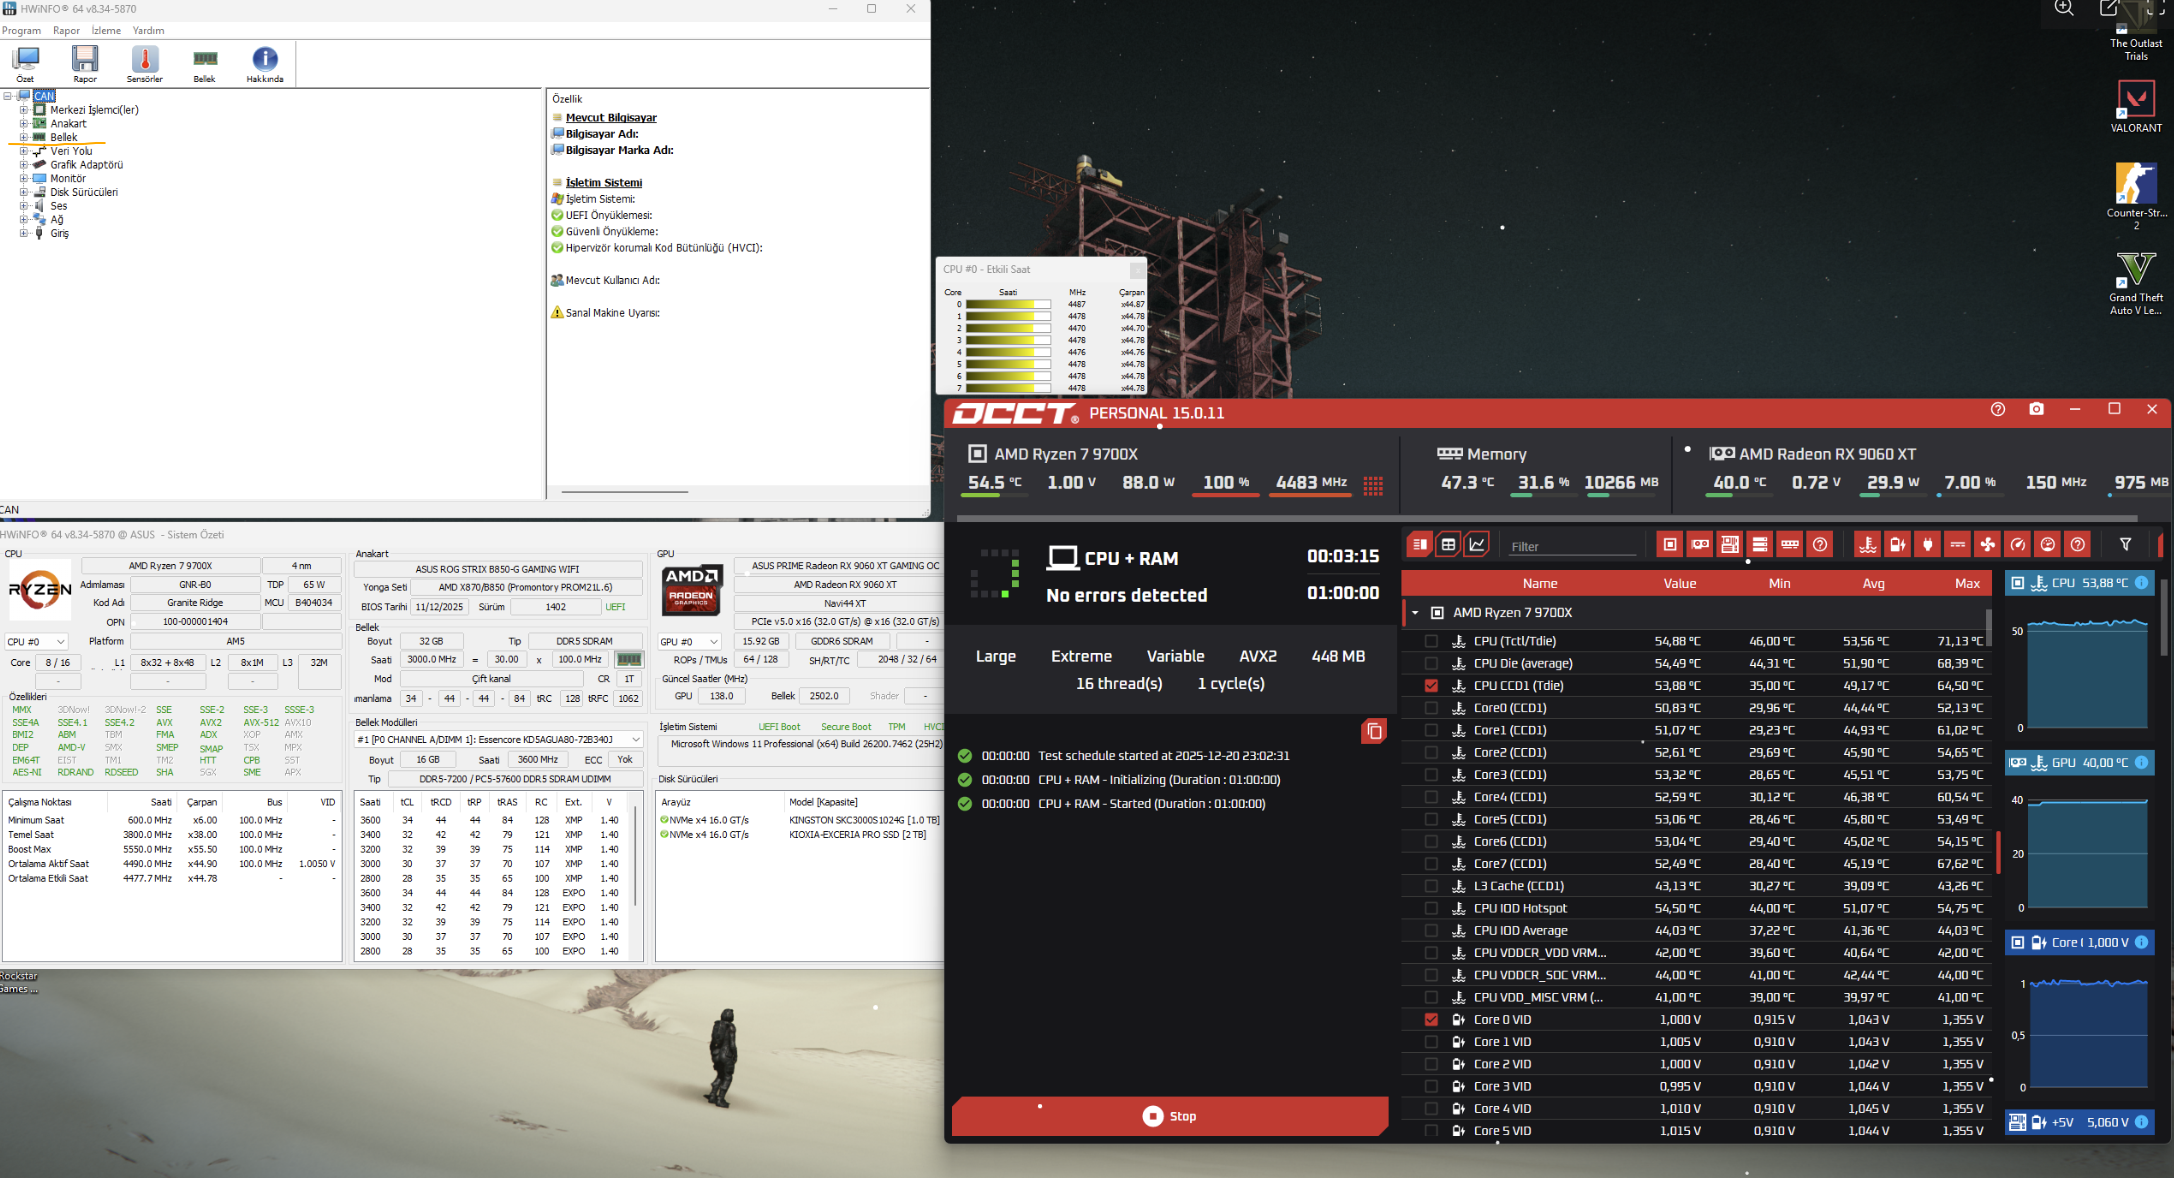Open the Hakkında info icon
This screenshot has width=2174, height=1178.
[265, 64]
